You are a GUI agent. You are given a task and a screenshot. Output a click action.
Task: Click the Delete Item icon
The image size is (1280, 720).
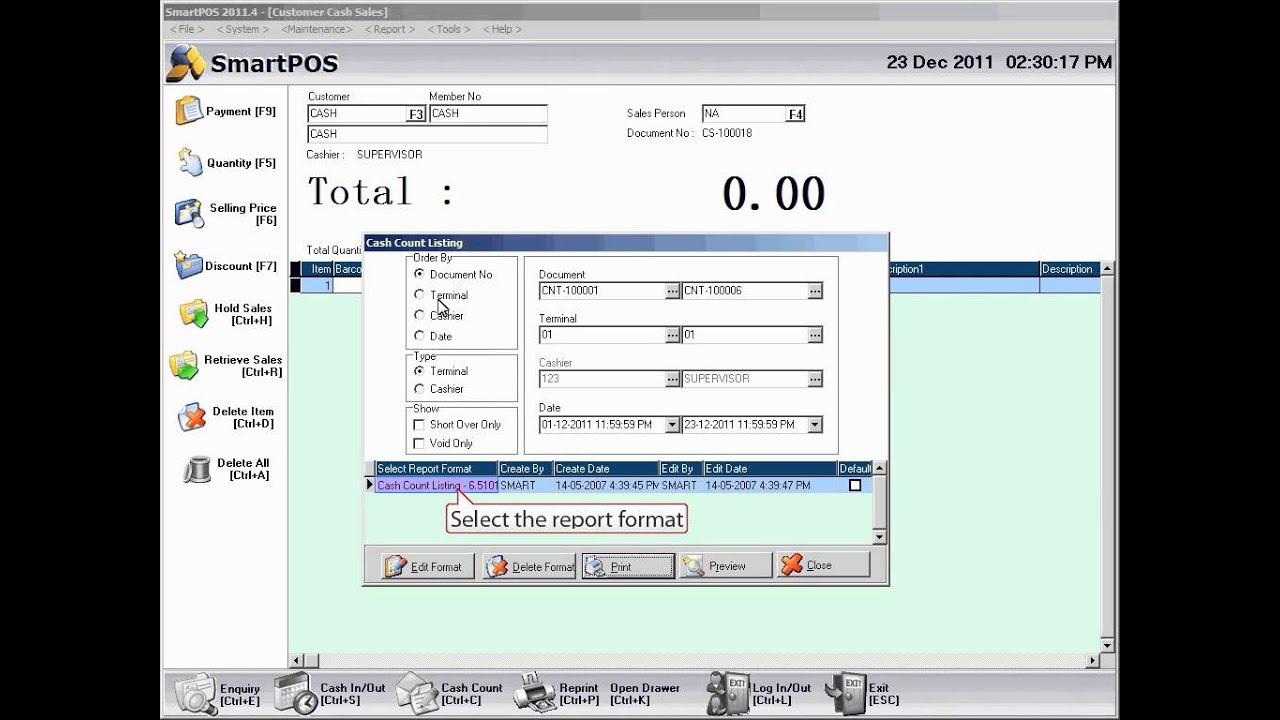pos(192,417)
